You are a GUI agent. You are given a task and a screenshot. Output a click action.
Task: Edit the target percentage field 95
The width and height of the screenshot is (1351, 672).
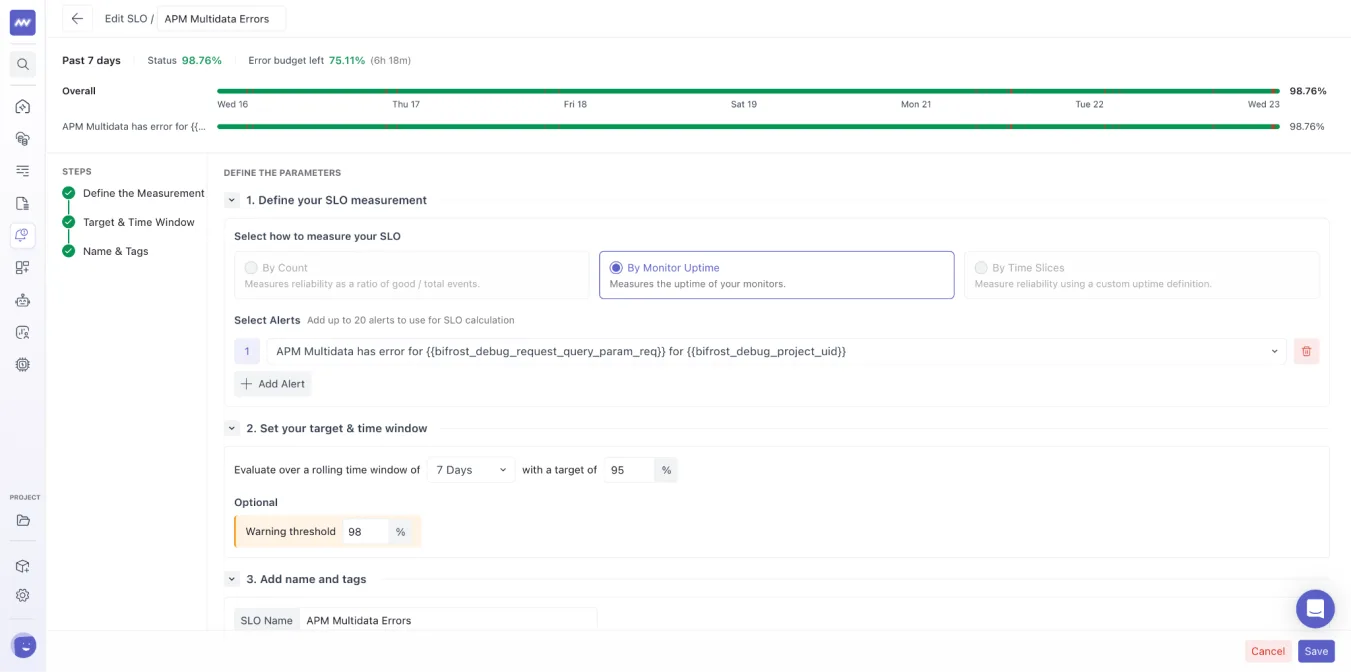click(x=629, y=470)
